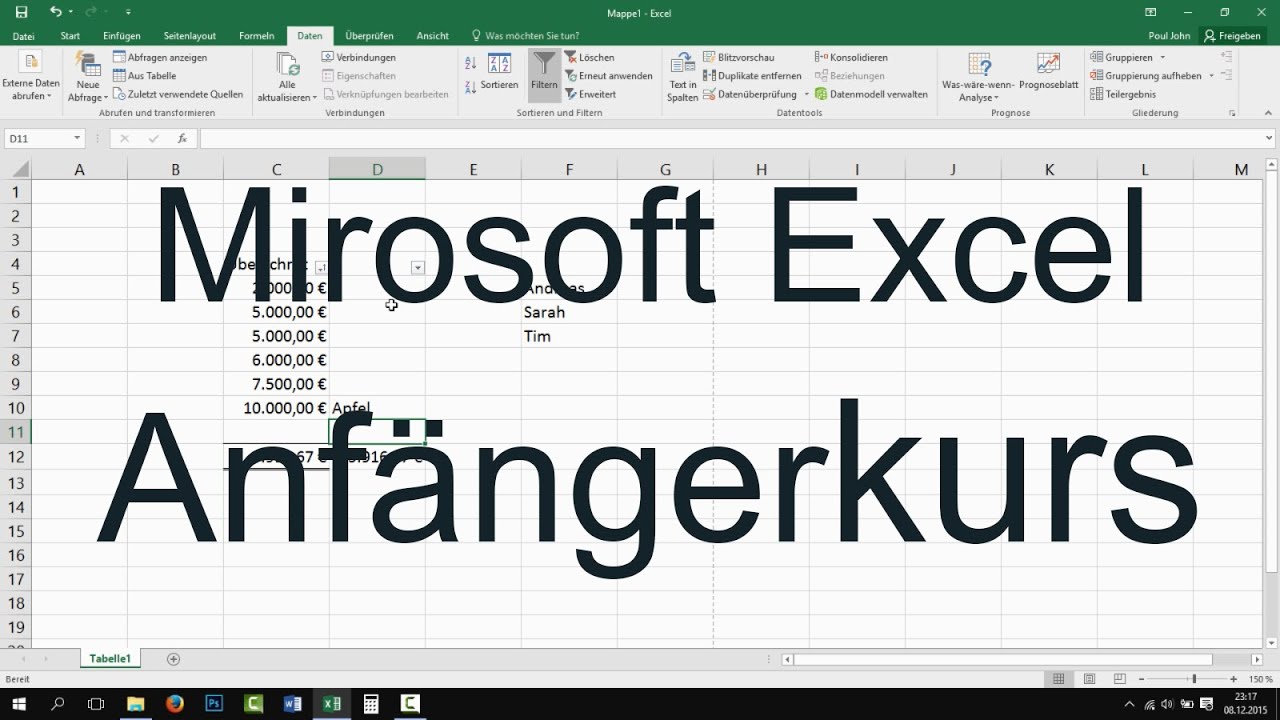Open Photoshop from taskbar
The height and width of the screenshot is (720, 1280).
tap(214, 704)
